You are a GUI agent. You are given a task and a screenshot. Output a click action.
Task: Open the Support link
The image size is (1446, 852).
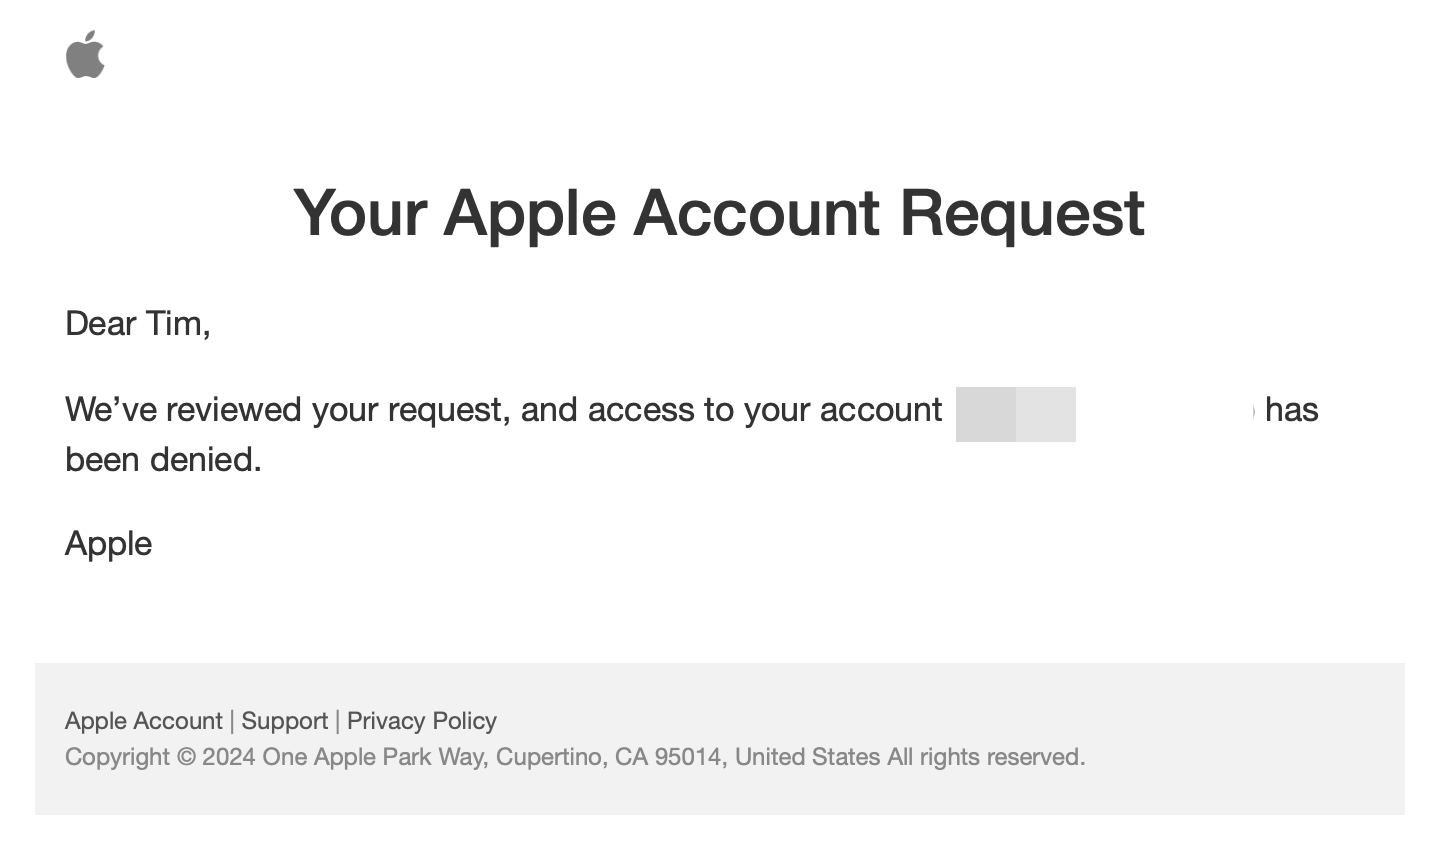point(284,721)
